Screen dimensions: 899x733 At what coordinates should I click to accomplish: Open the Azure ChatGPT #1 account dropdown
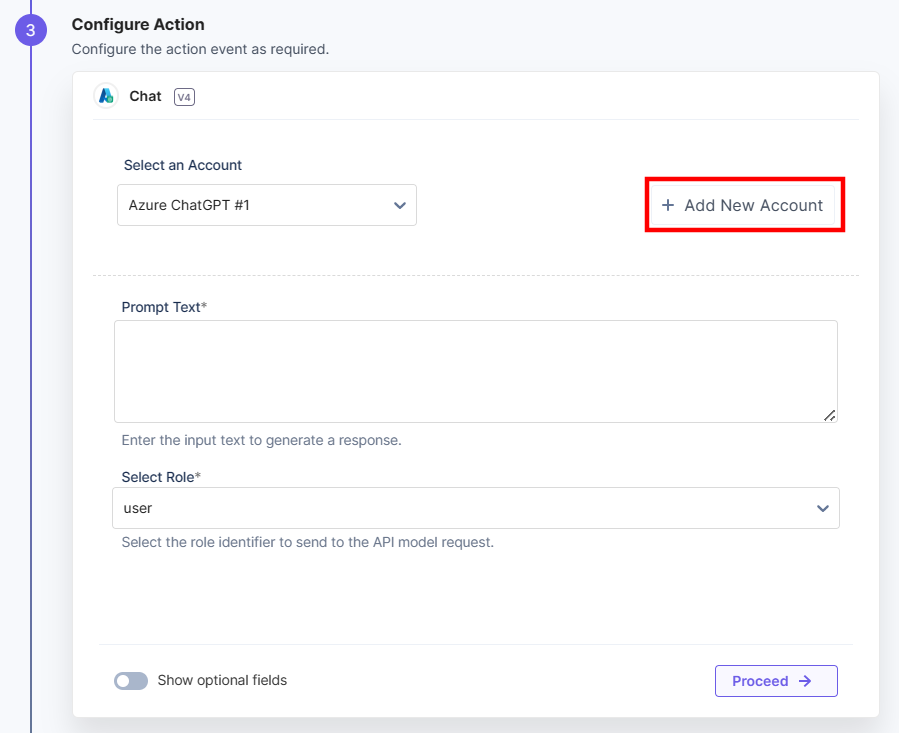[266, 204]
